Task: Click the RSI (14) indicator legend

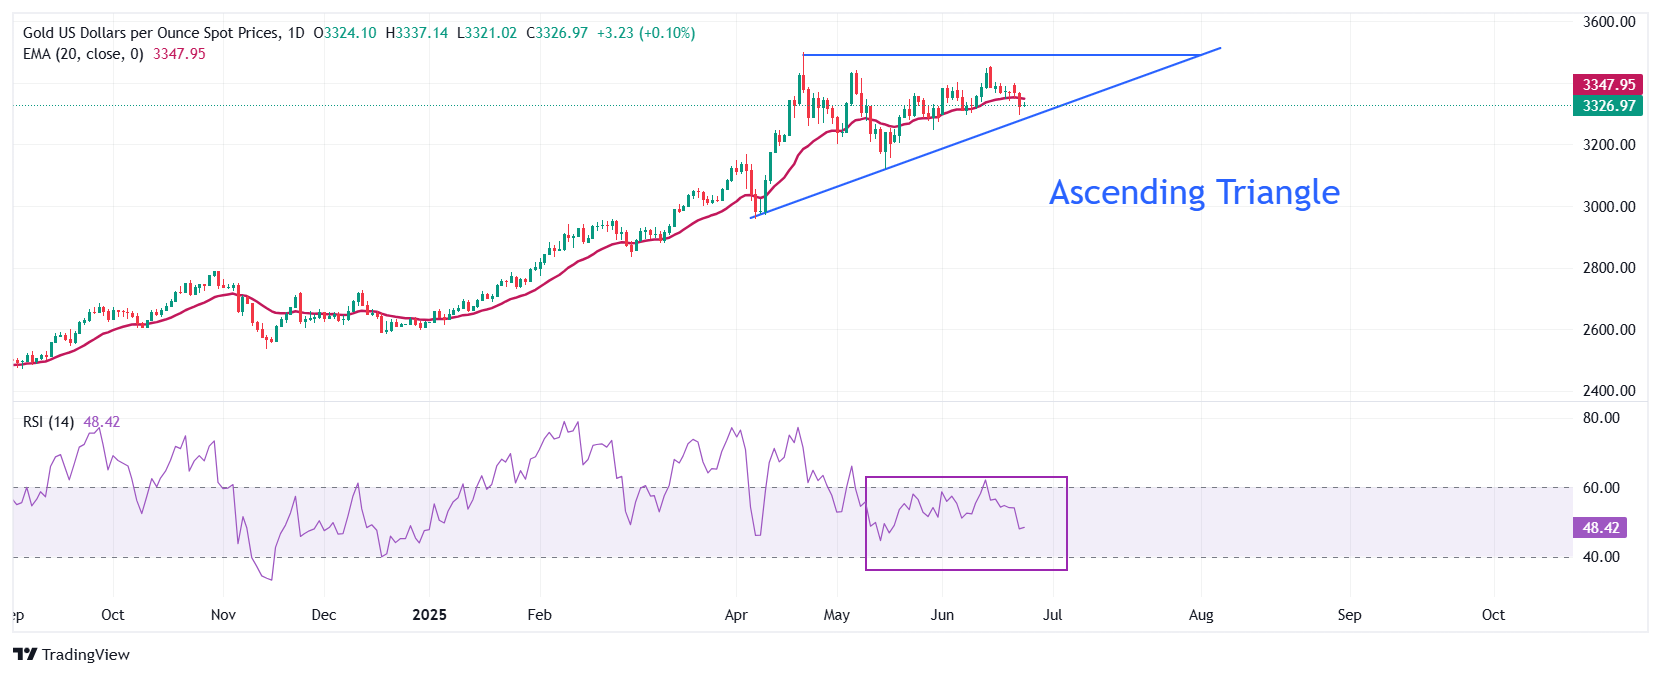Action: point(48,422)
